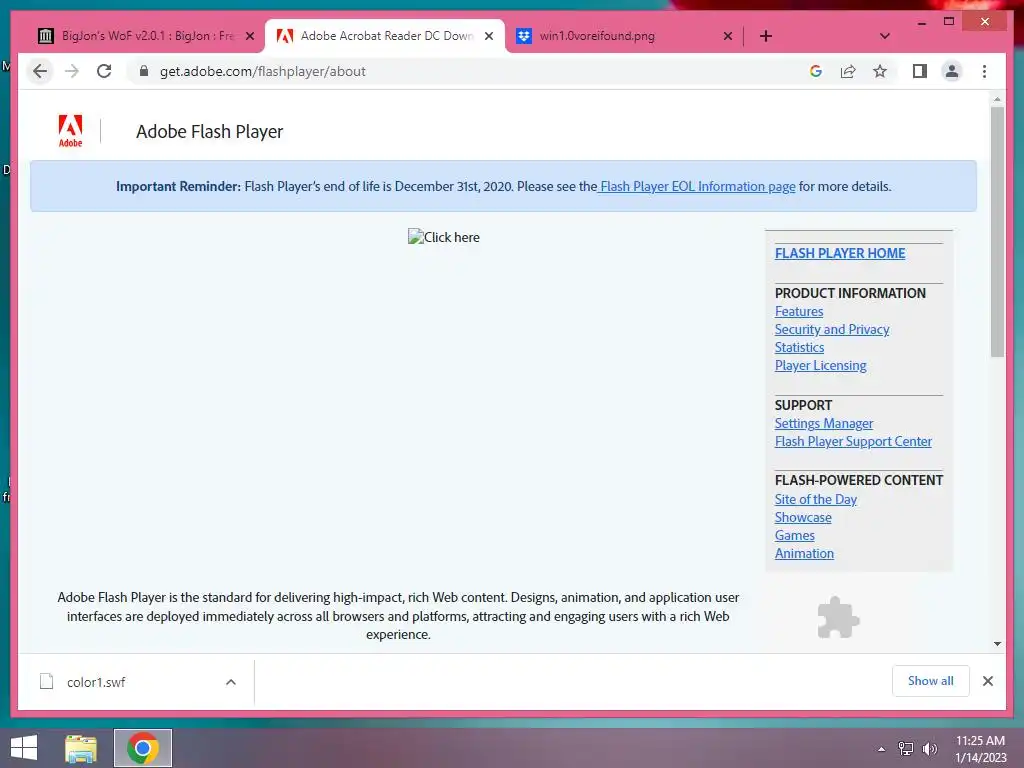Screen dimensions: 1024x768
Task: Open the Chrome profile avatar menu
Action: click(x=952, y=71)
